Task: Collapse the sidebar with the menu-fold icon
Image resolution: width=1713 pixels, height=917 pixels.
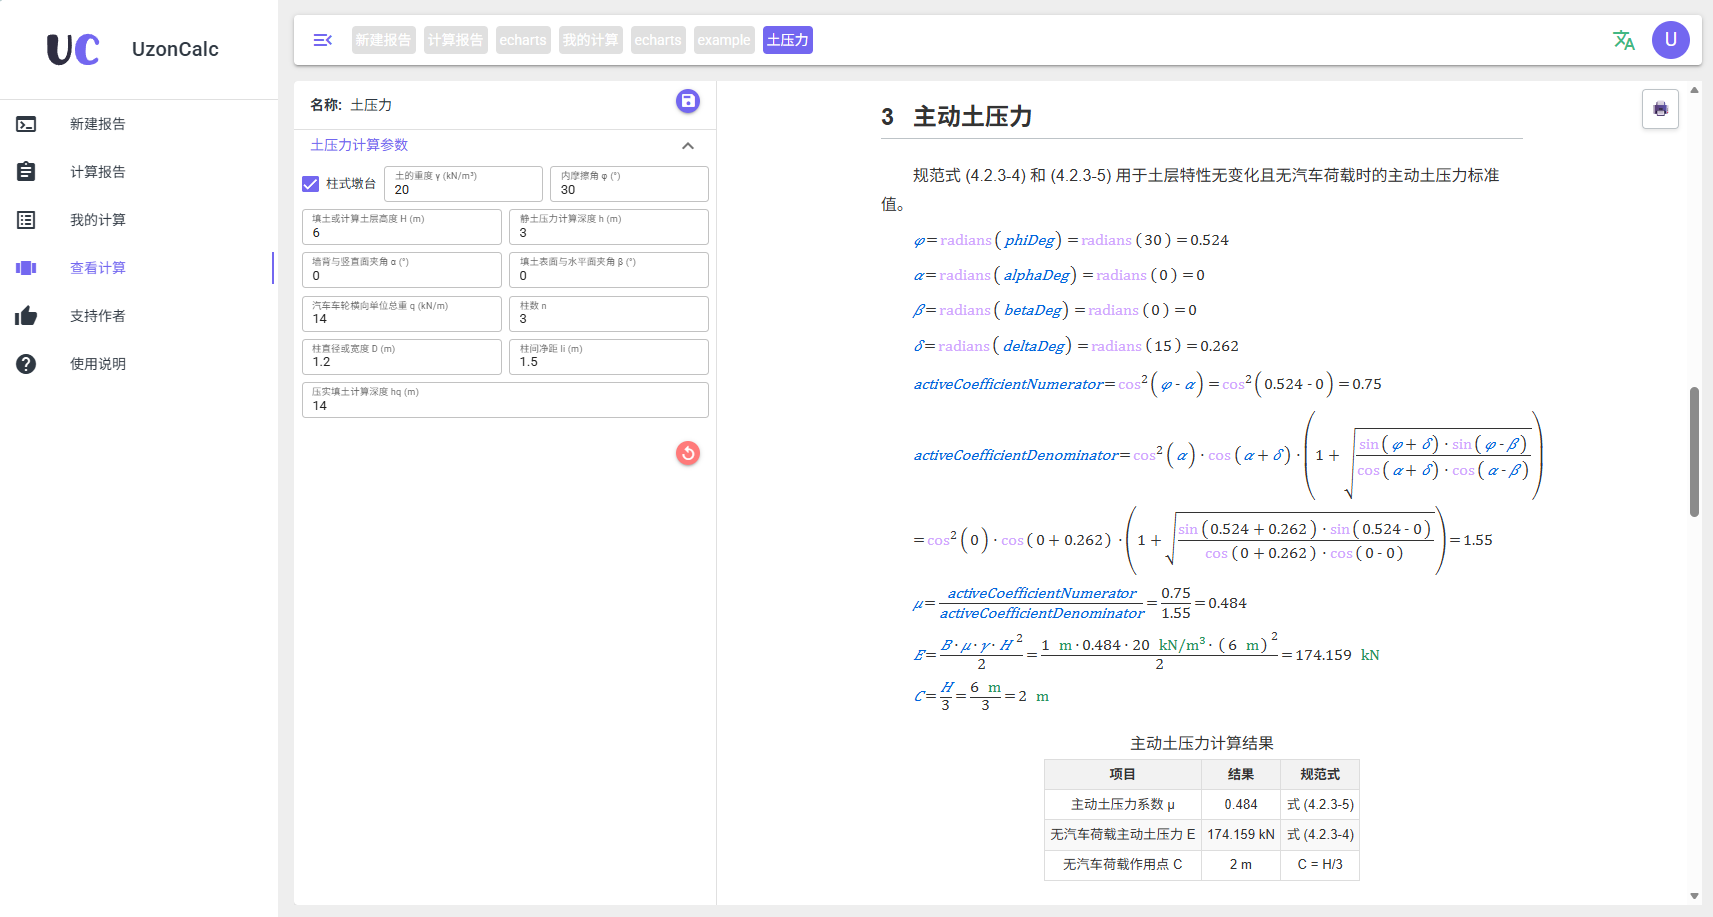Action: coord(322,40)
